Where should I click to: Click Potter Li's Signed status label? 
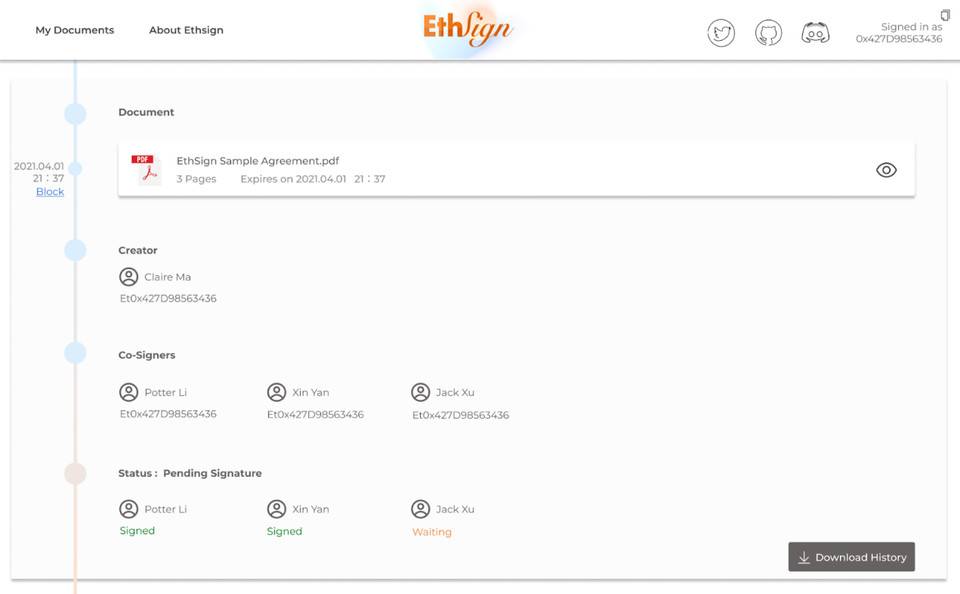point(136,530)
